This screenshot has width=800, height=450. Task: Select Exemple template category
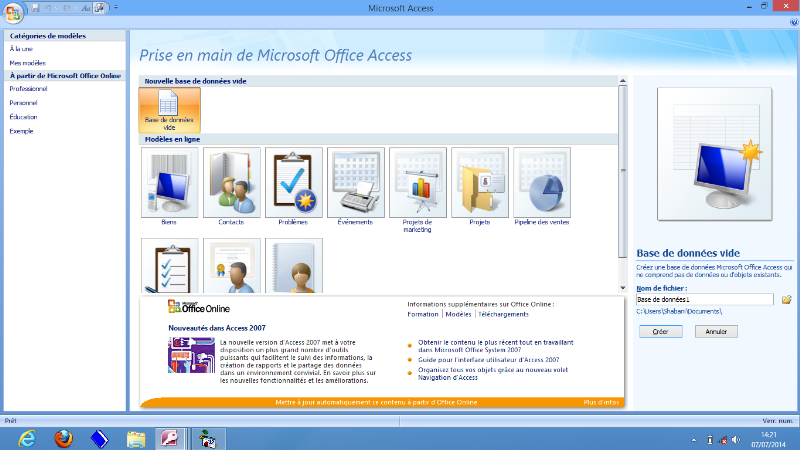pyautogui.click(x=21, y=131)
